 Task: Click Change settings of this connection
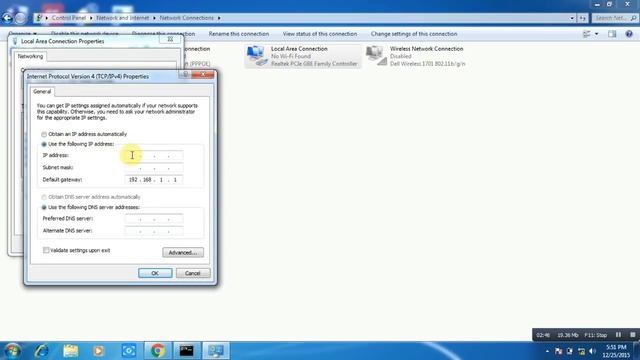414,34
